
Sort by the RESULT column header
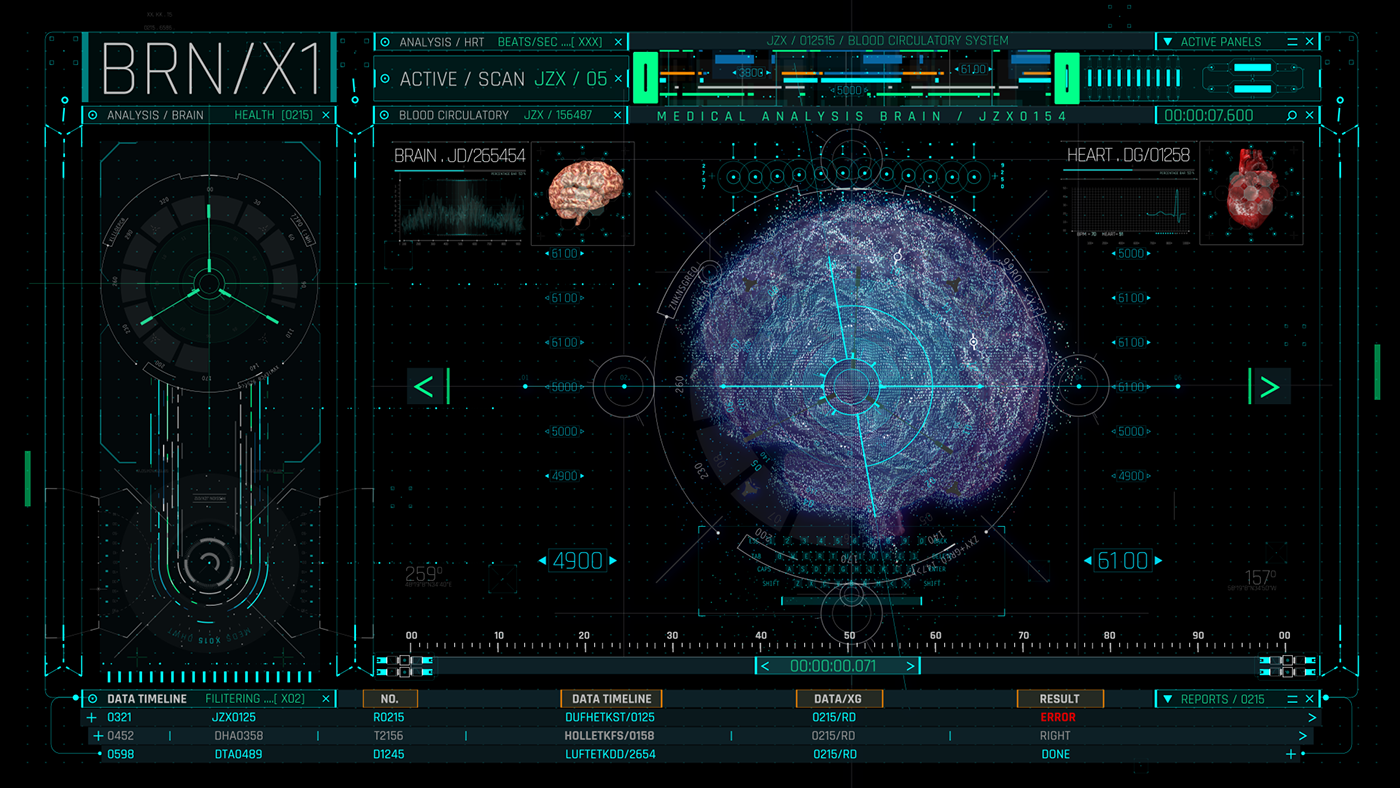click(x=1060, y=699)
